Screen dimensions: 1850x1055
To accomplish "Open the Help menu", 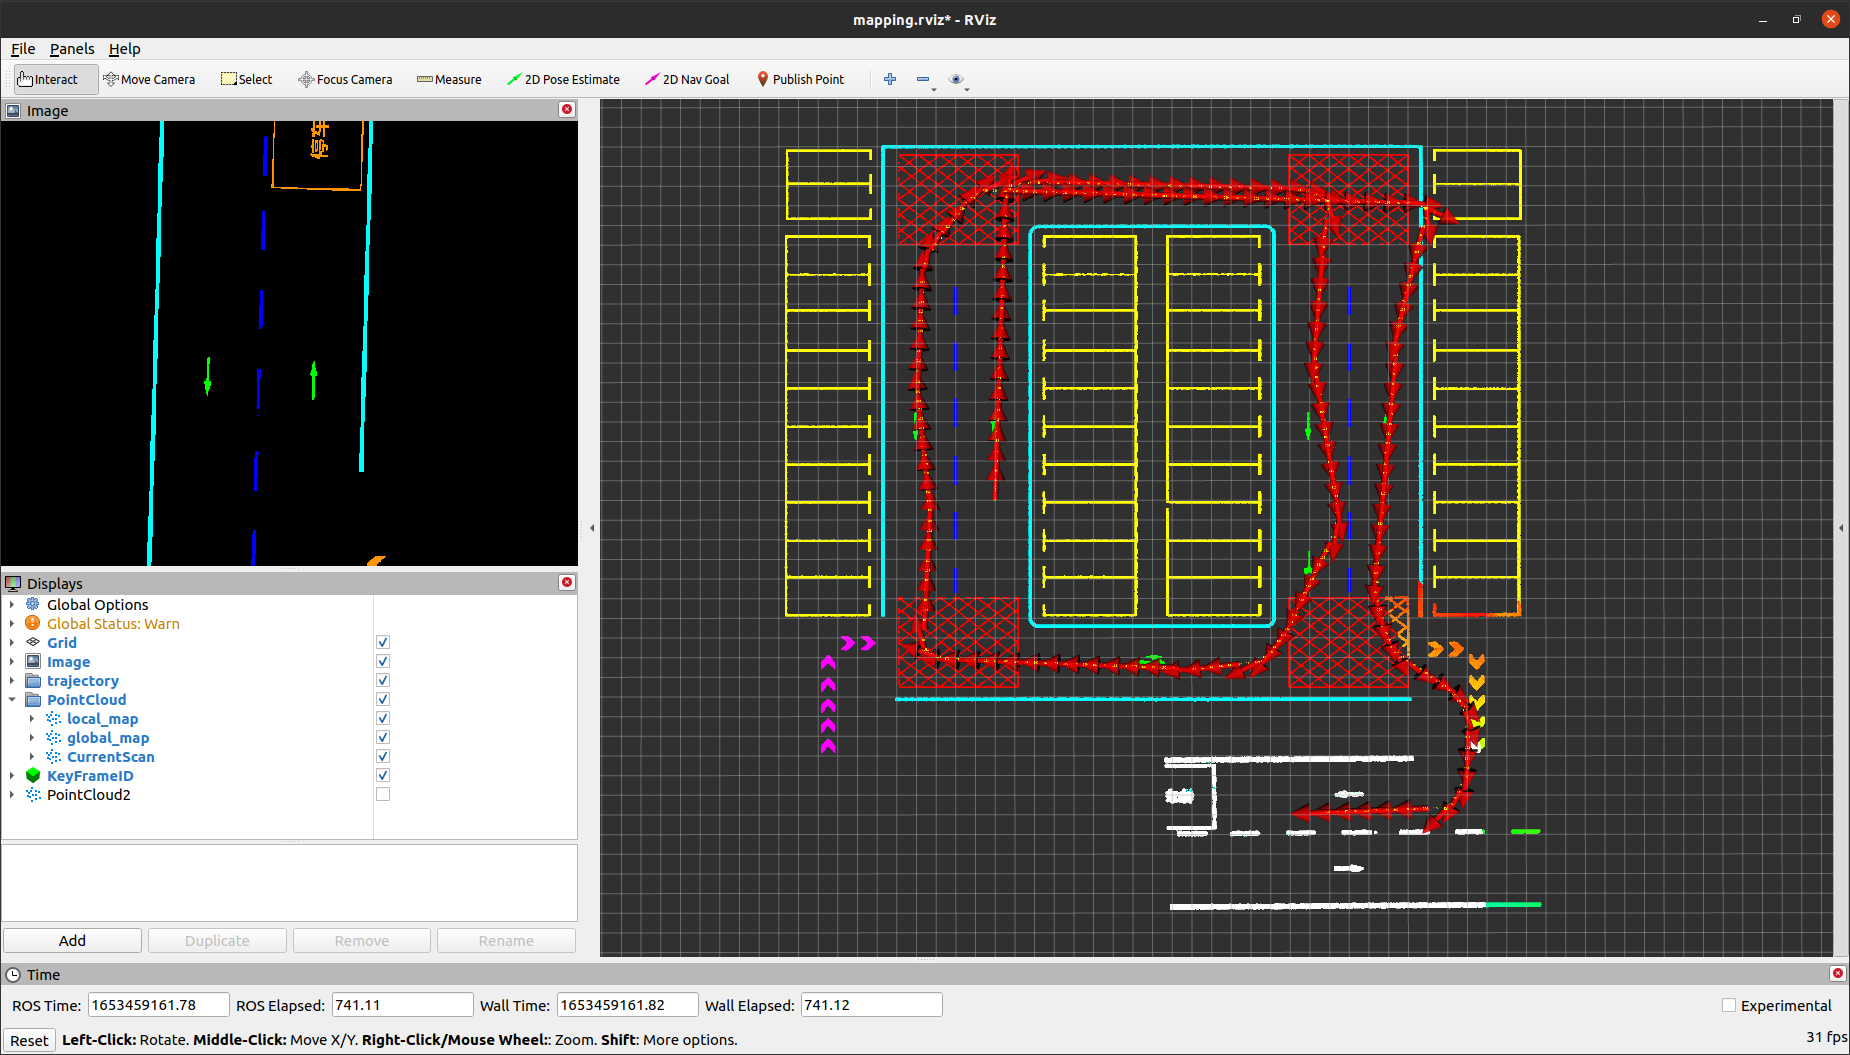I will coord(125,48).
